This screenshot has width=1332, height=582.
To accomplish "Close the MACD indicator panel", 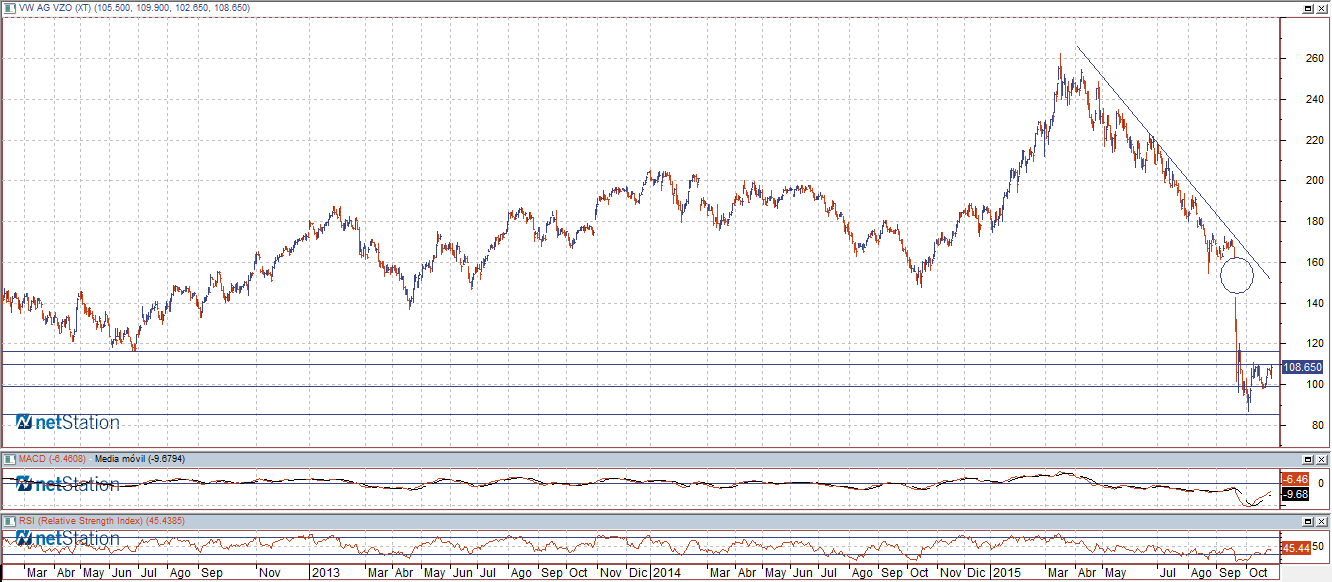I will coord(1321,458).
